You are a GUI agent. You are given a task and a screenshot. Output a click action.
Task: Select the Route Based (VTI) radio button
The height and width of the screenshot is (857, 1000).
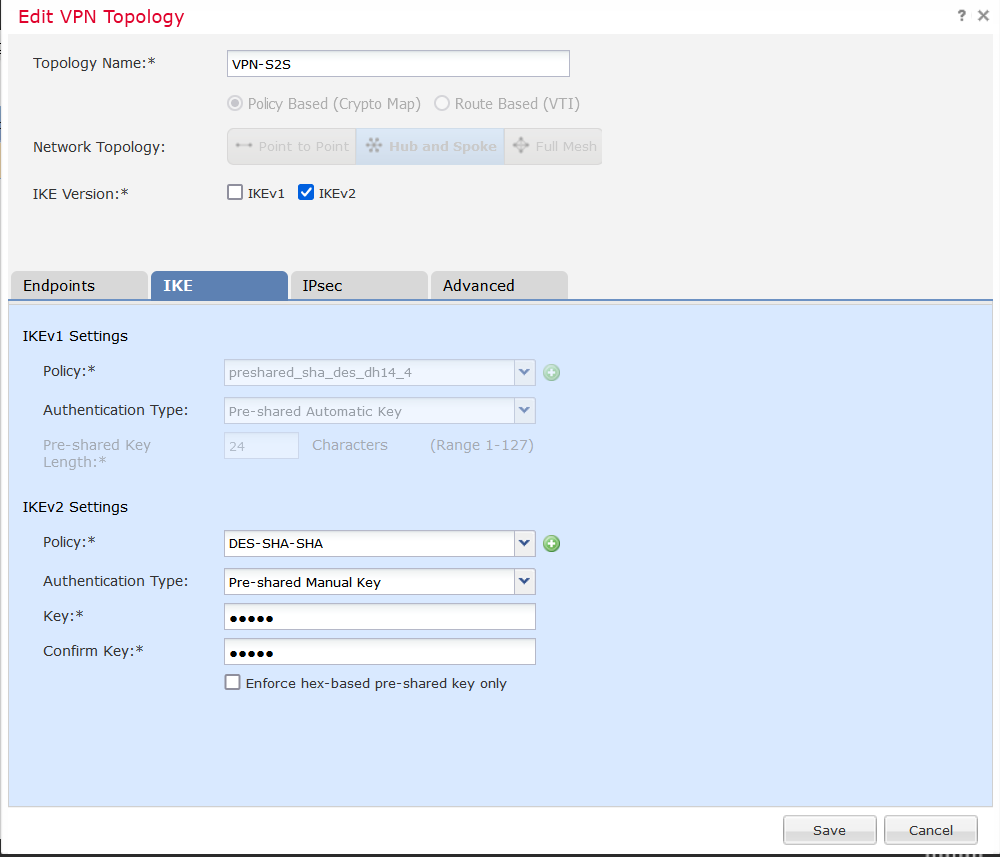pyautogui.click(x=442, y=104)
